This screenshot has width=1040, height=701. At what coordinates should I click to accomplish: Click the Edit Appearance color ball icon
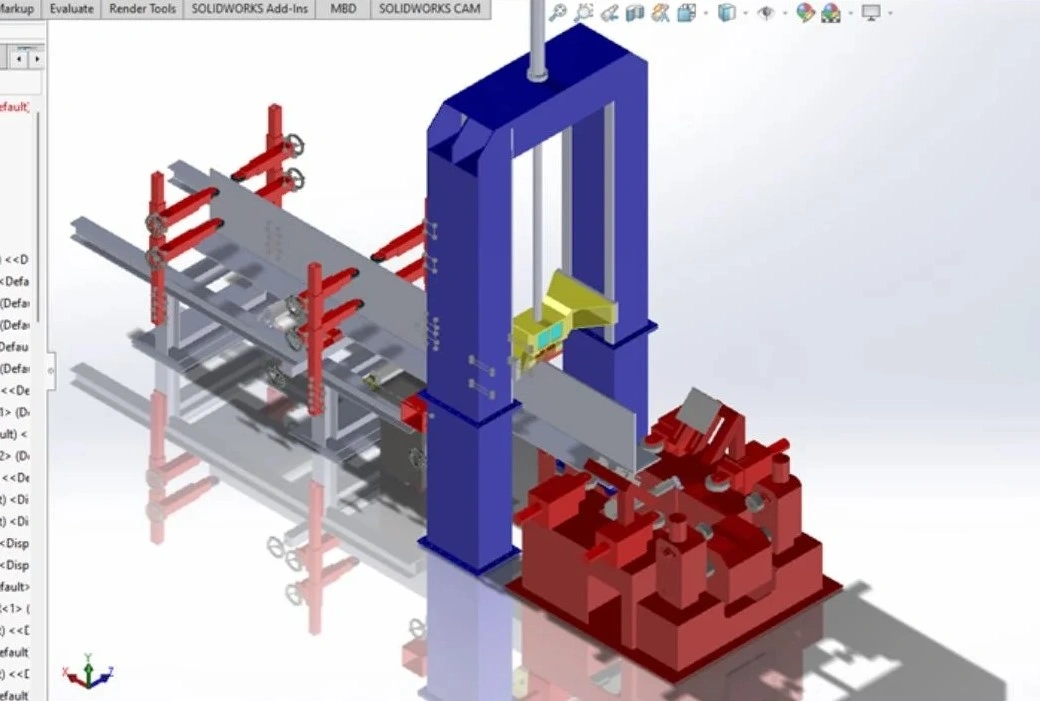click(x=805, y=13)
